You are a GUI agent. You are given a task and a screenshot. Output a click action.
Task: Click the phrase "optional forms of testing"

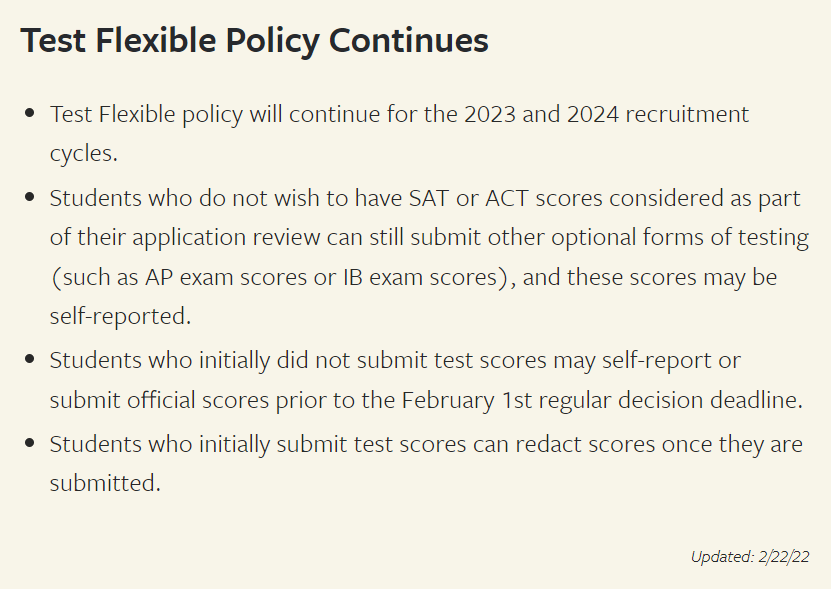689,238
